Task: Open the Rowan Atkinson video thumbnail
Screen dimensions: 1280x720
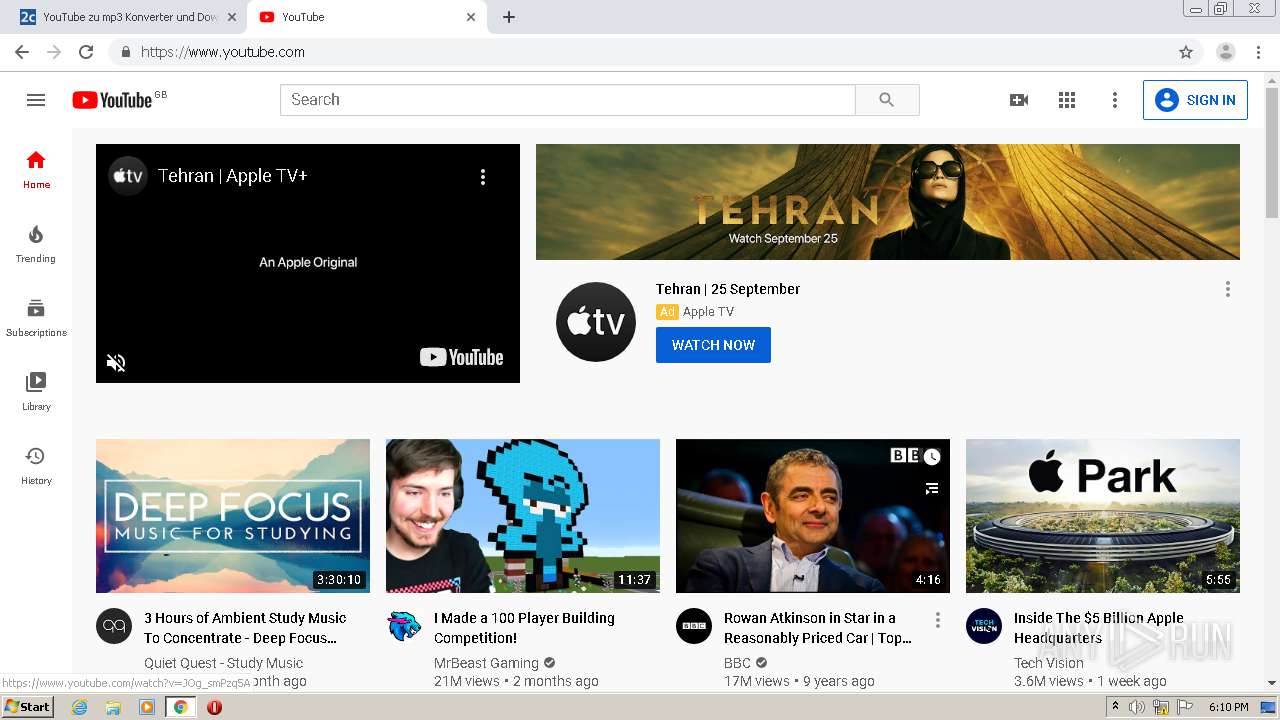Action: click(x=813, y=516)
